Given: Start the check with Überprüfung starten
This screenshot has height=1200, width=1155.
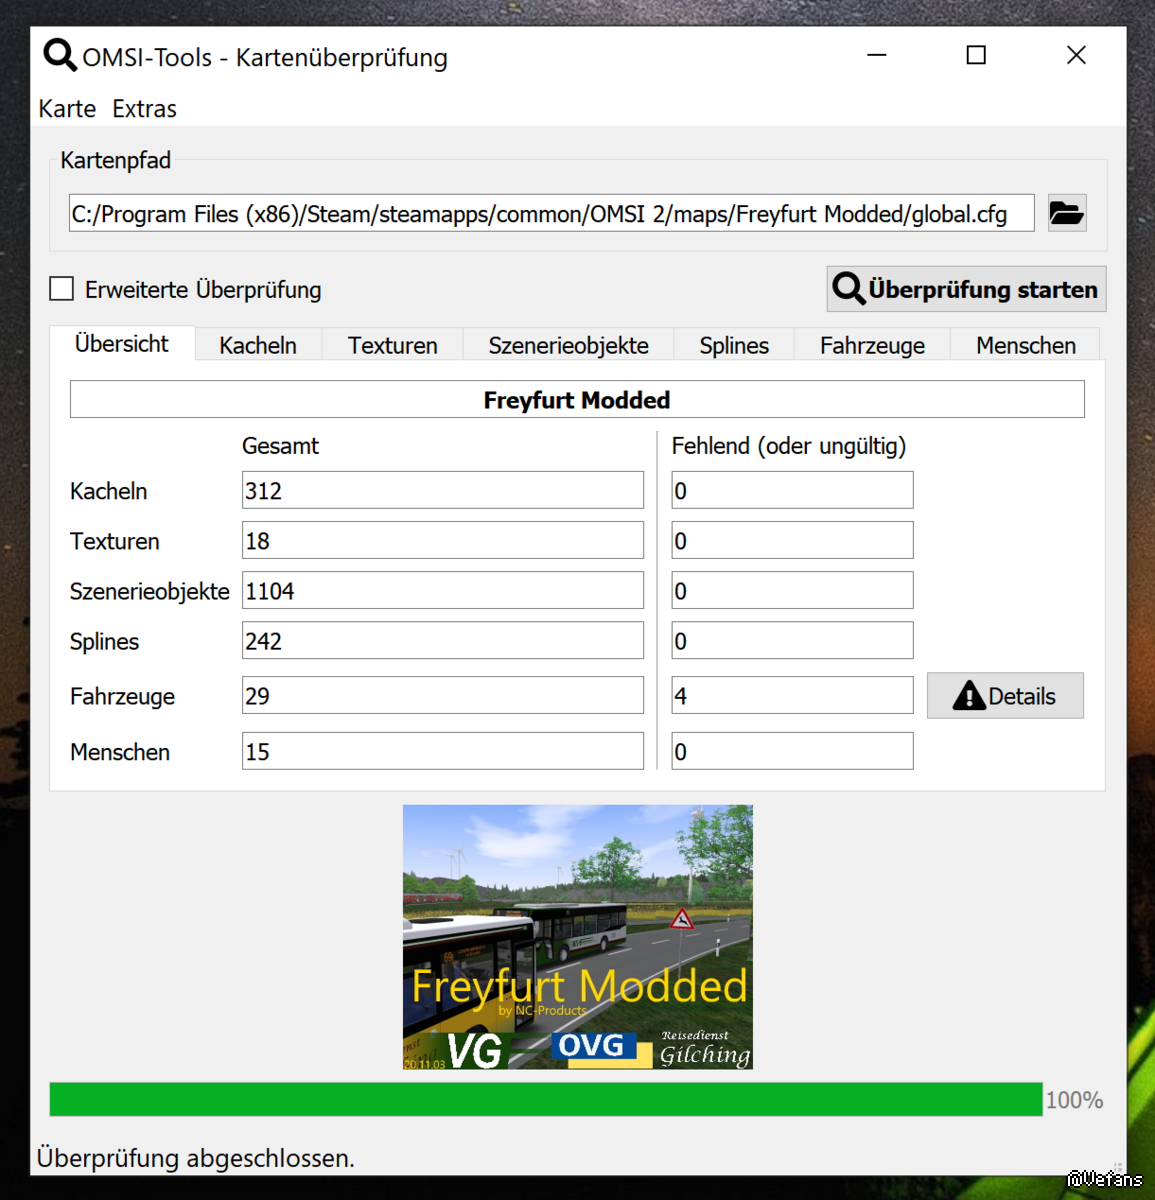Looking at the screenshot, I should pos(966,289).
